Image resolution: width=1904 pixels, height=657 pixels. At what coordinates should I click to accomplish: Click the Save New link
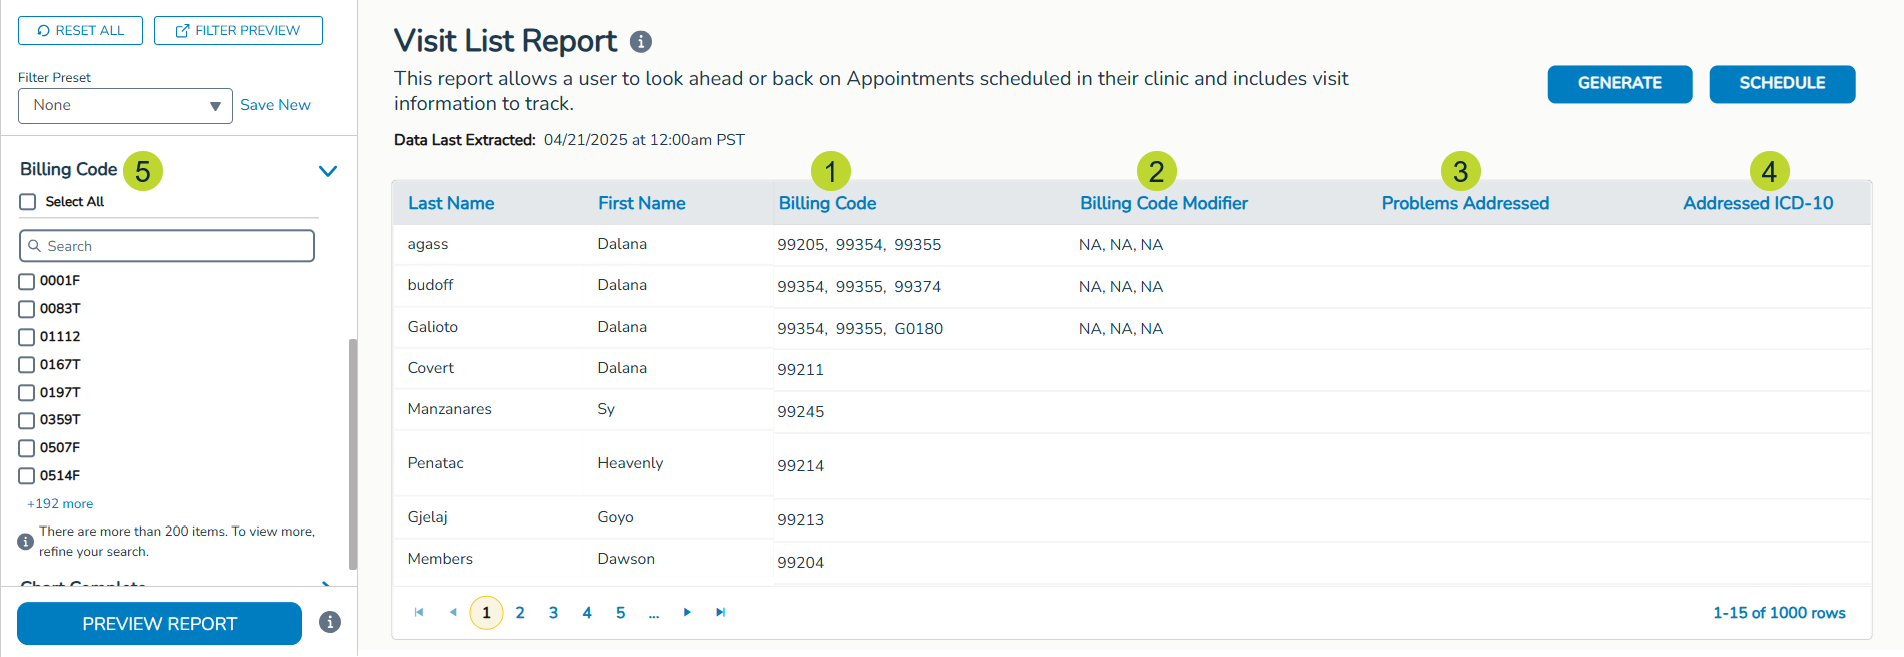pos(275,105)
